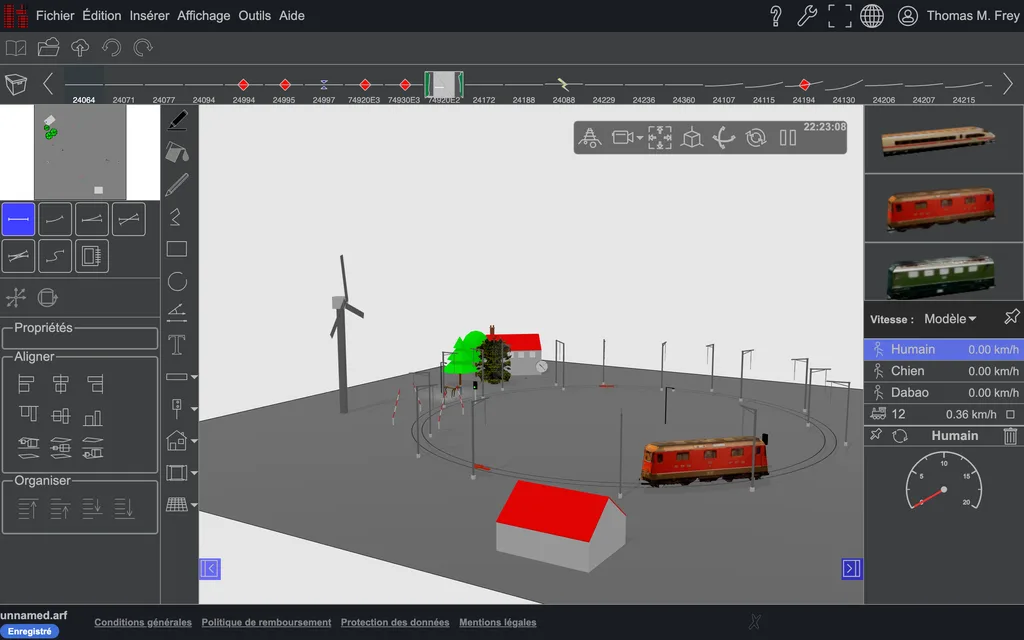Open the Insérer menu
This screenshot has width=1024, height=640.
149,16
